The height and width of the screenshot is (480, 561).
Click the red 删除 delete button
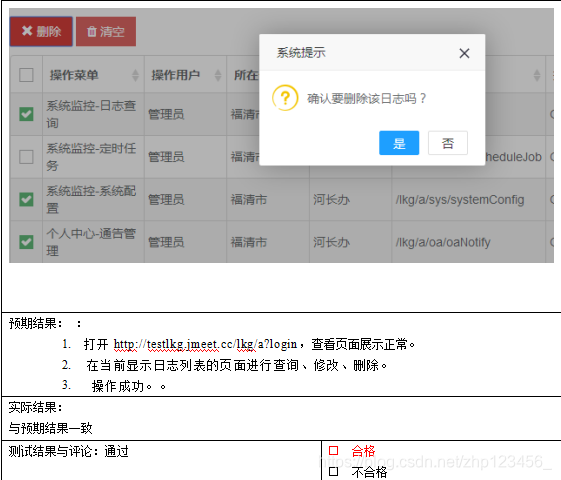pyautogui.click(x=41, y=31)
